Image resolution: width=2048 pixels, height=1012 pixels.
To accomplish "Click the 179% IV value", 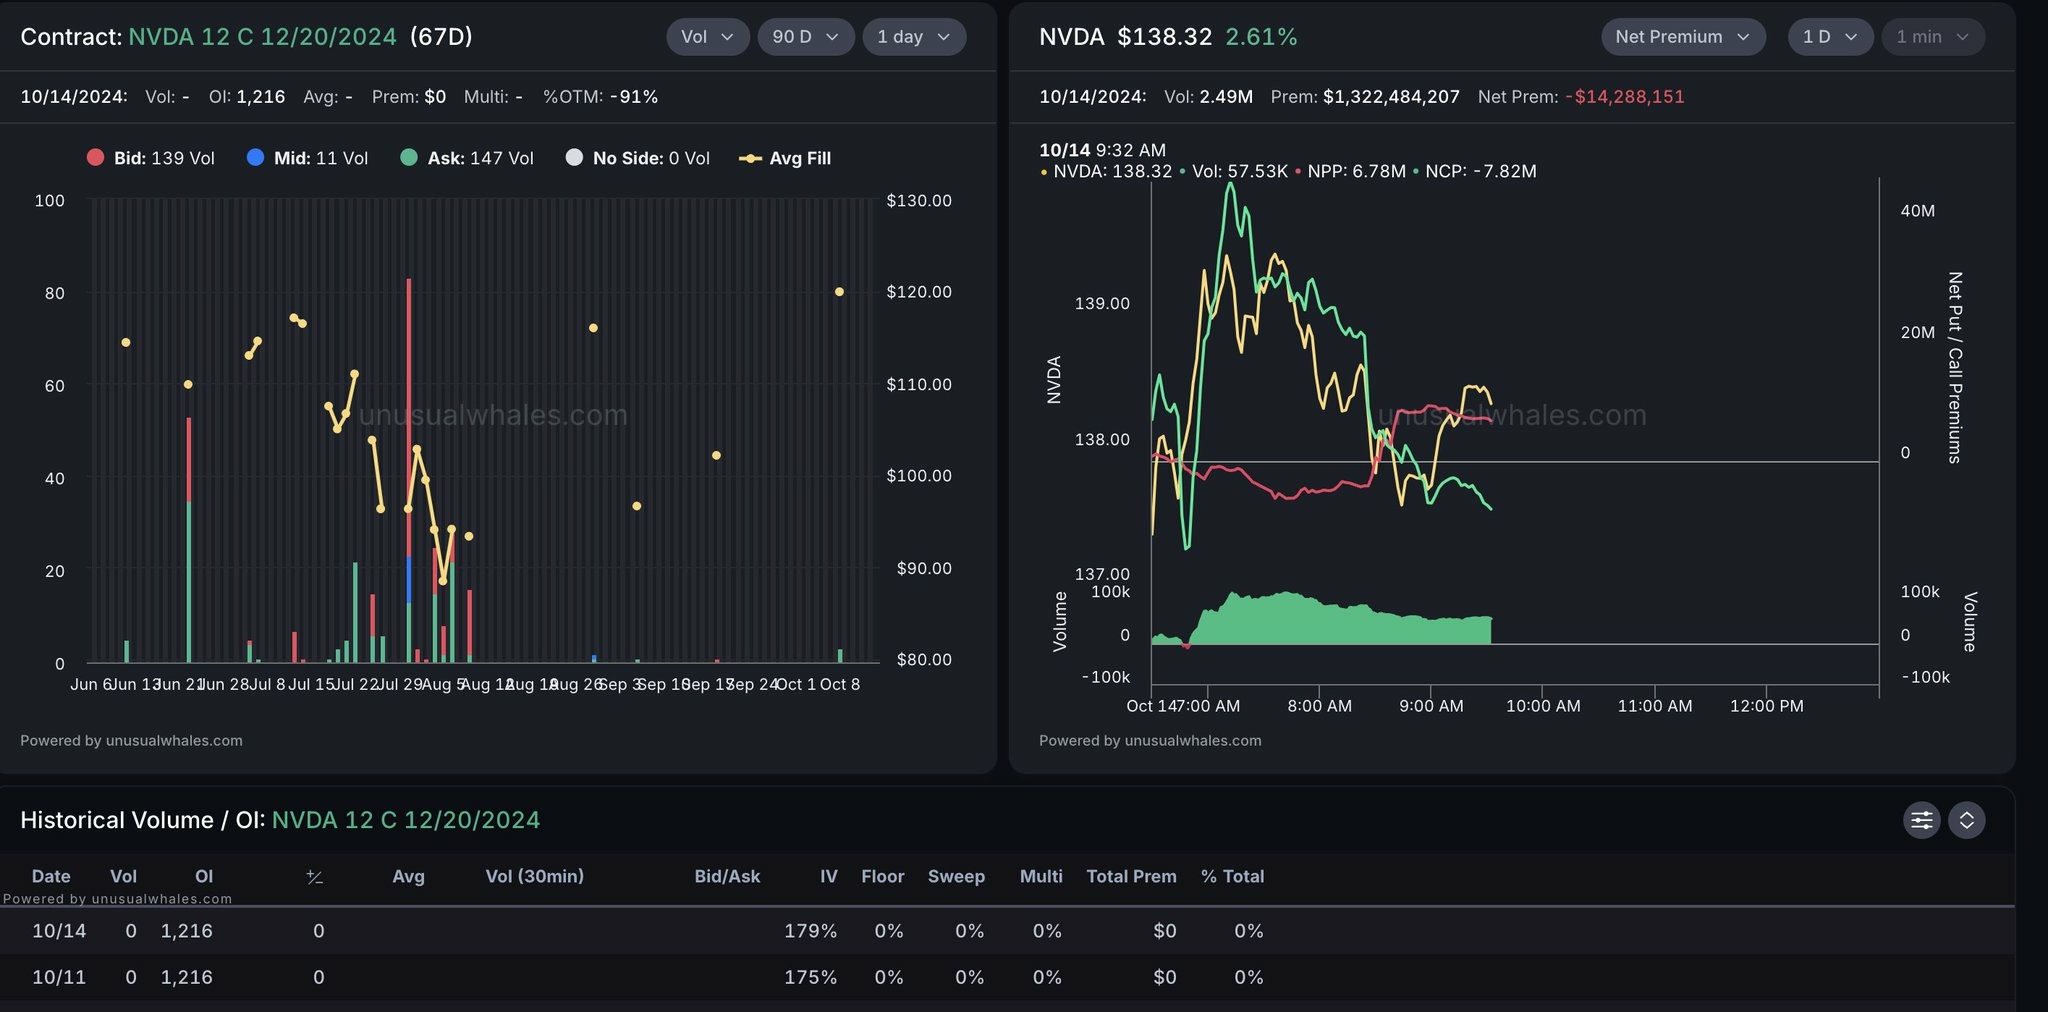I will click(810, 931).
